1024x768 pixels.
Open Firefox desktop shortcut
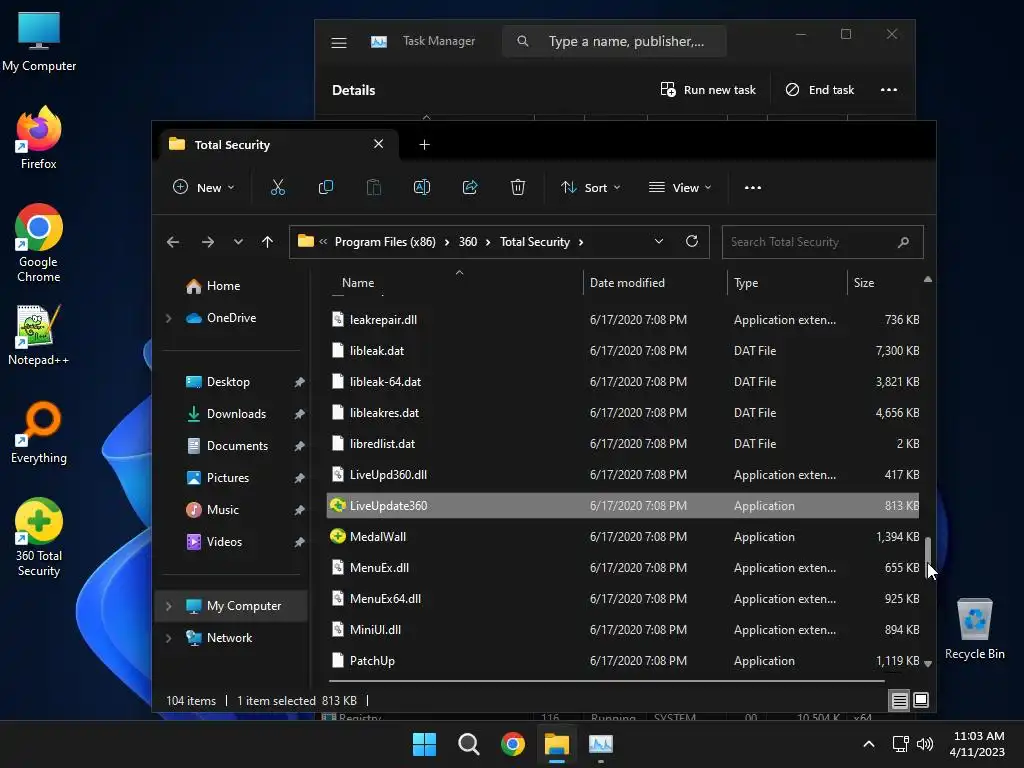tap(39, 138)
